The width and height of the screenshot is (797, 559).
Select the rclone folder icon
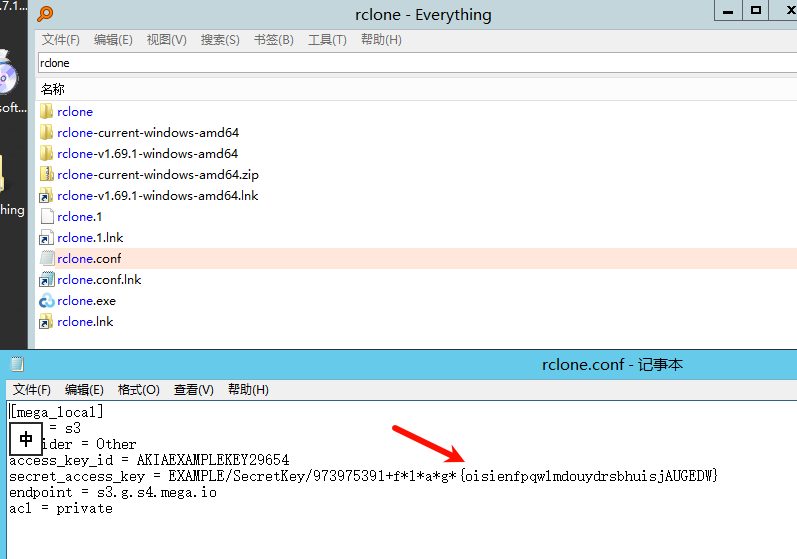pos(46,111)
